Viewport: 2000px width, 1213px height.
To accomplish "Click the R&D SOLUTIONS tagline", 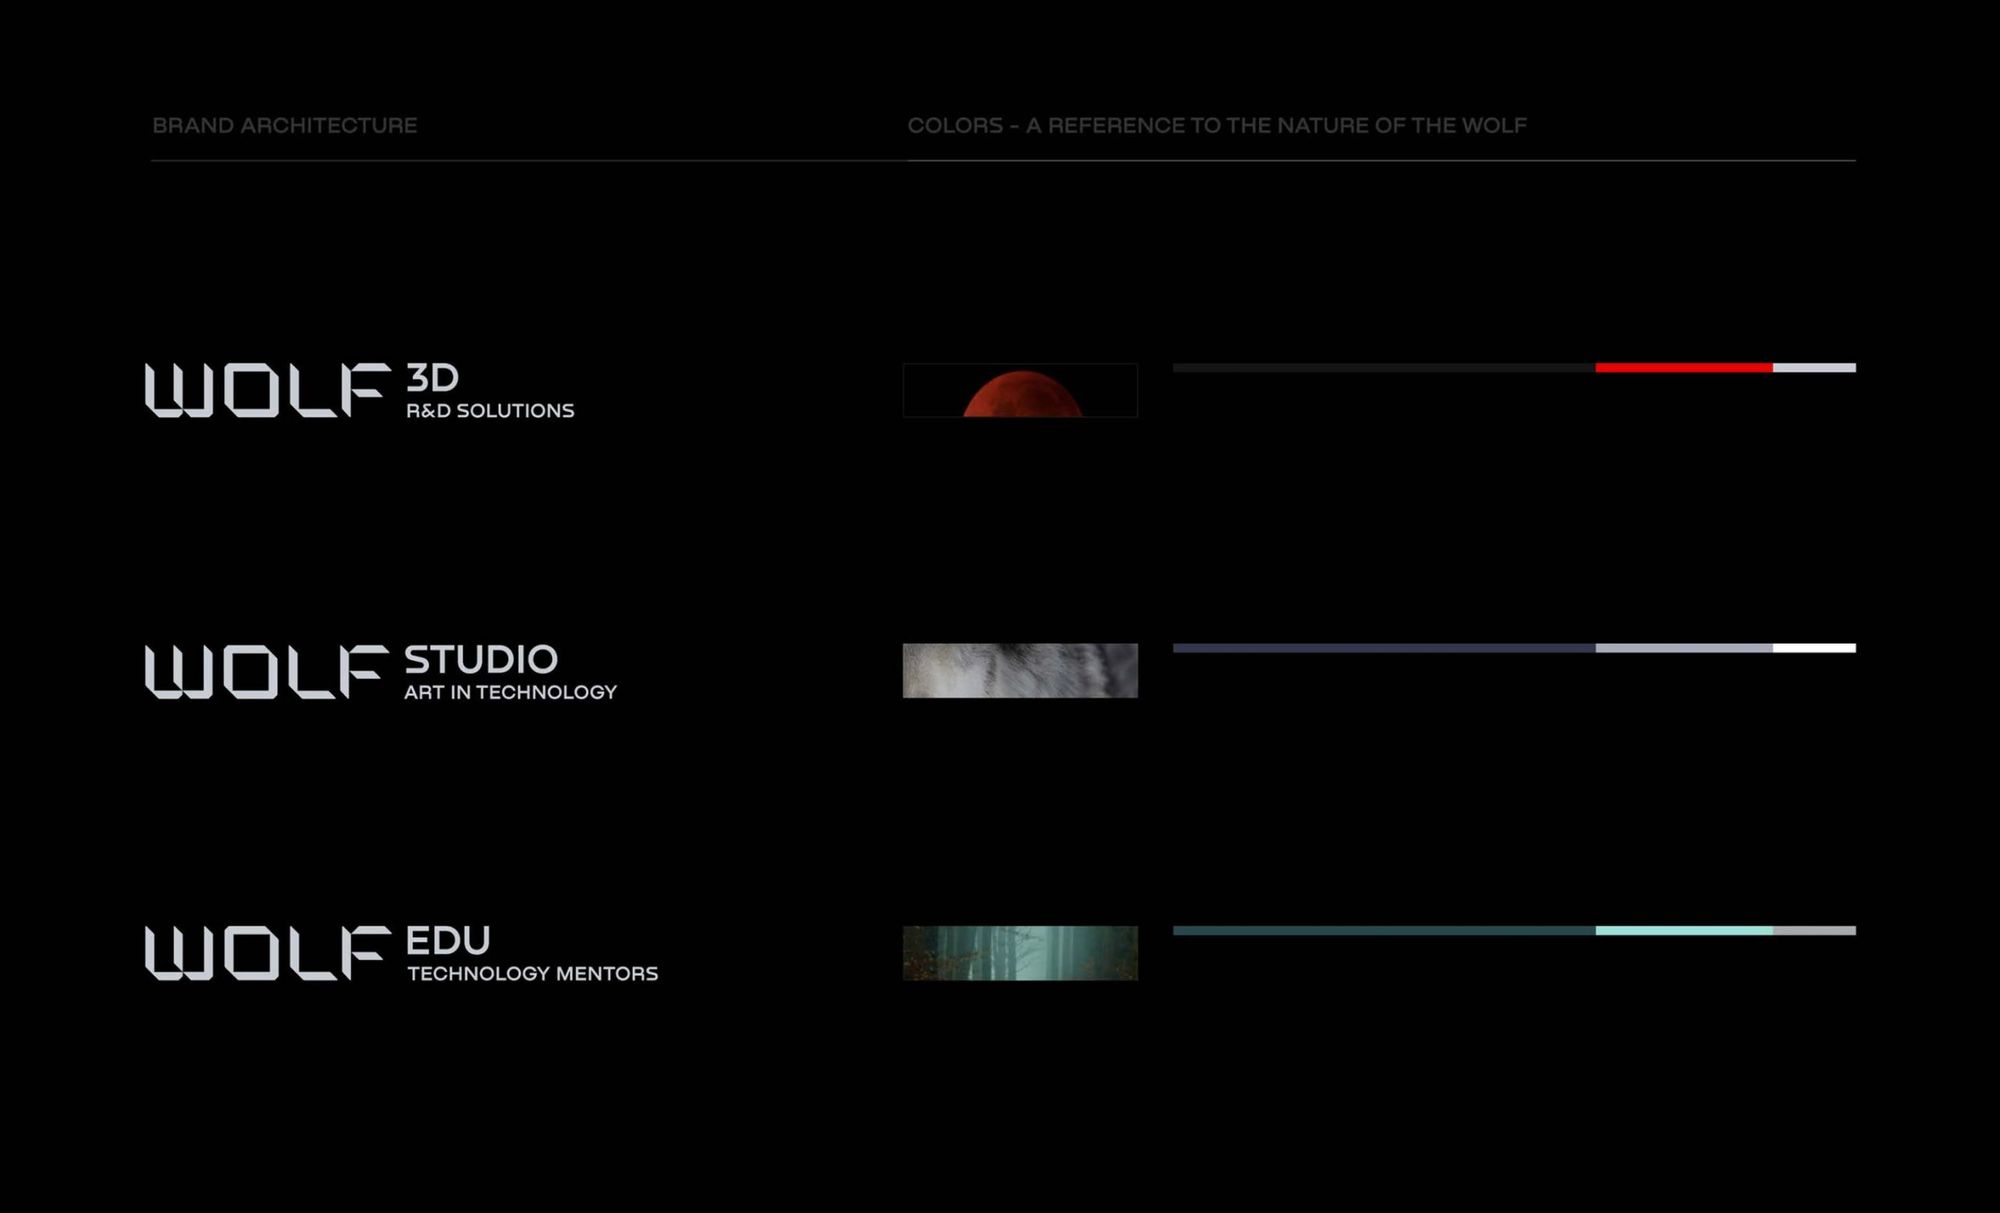I will [490, 411].
